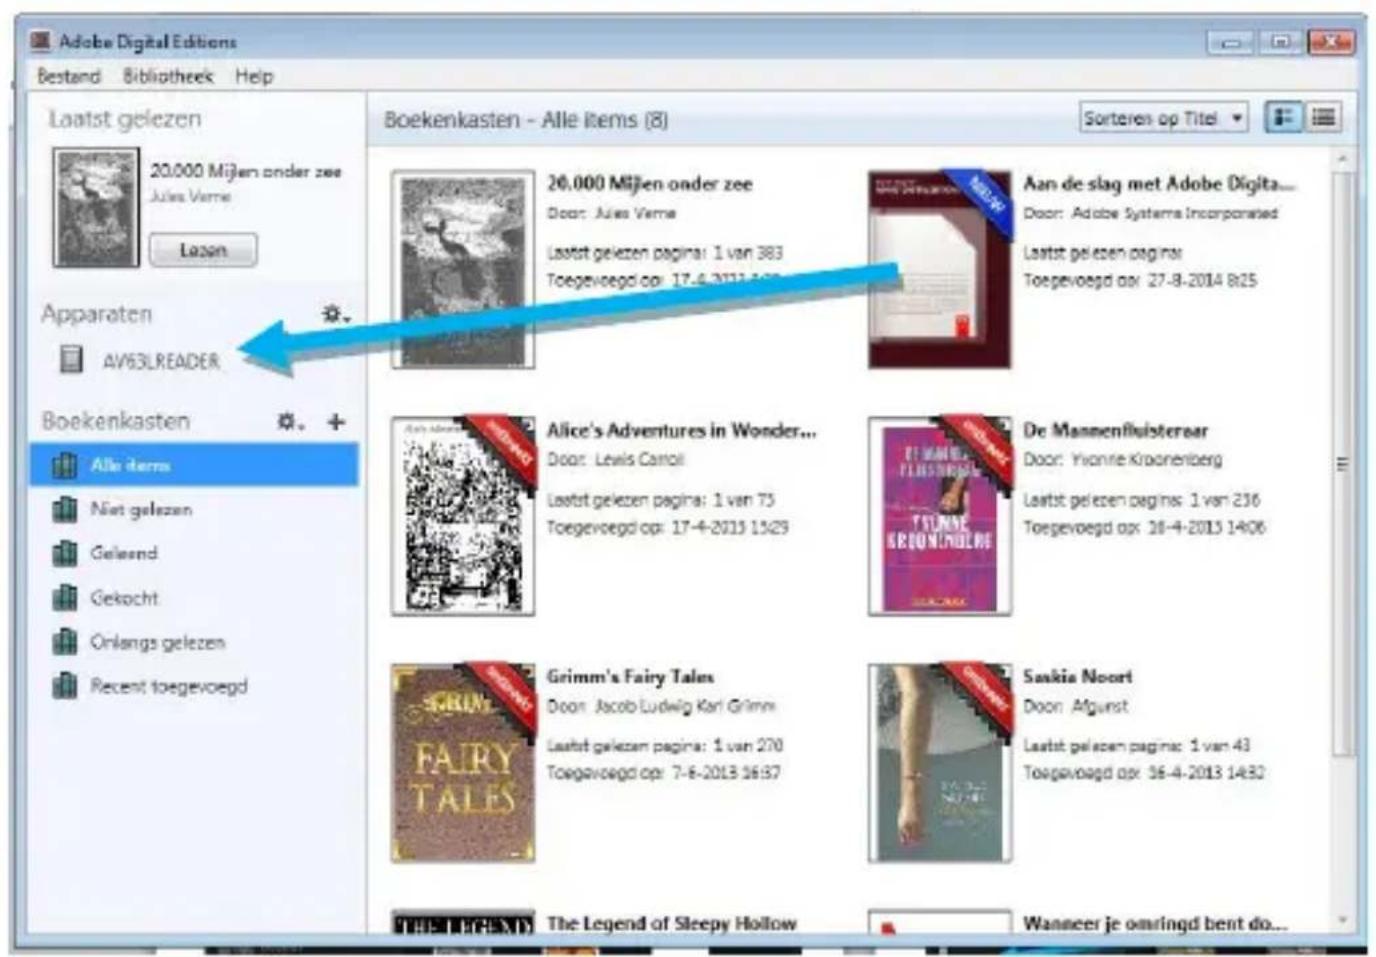The image size is (1376, 957).
Task: Click author text Door: Jacob Ludwig Karl Grimm
Action: (660, 706)
